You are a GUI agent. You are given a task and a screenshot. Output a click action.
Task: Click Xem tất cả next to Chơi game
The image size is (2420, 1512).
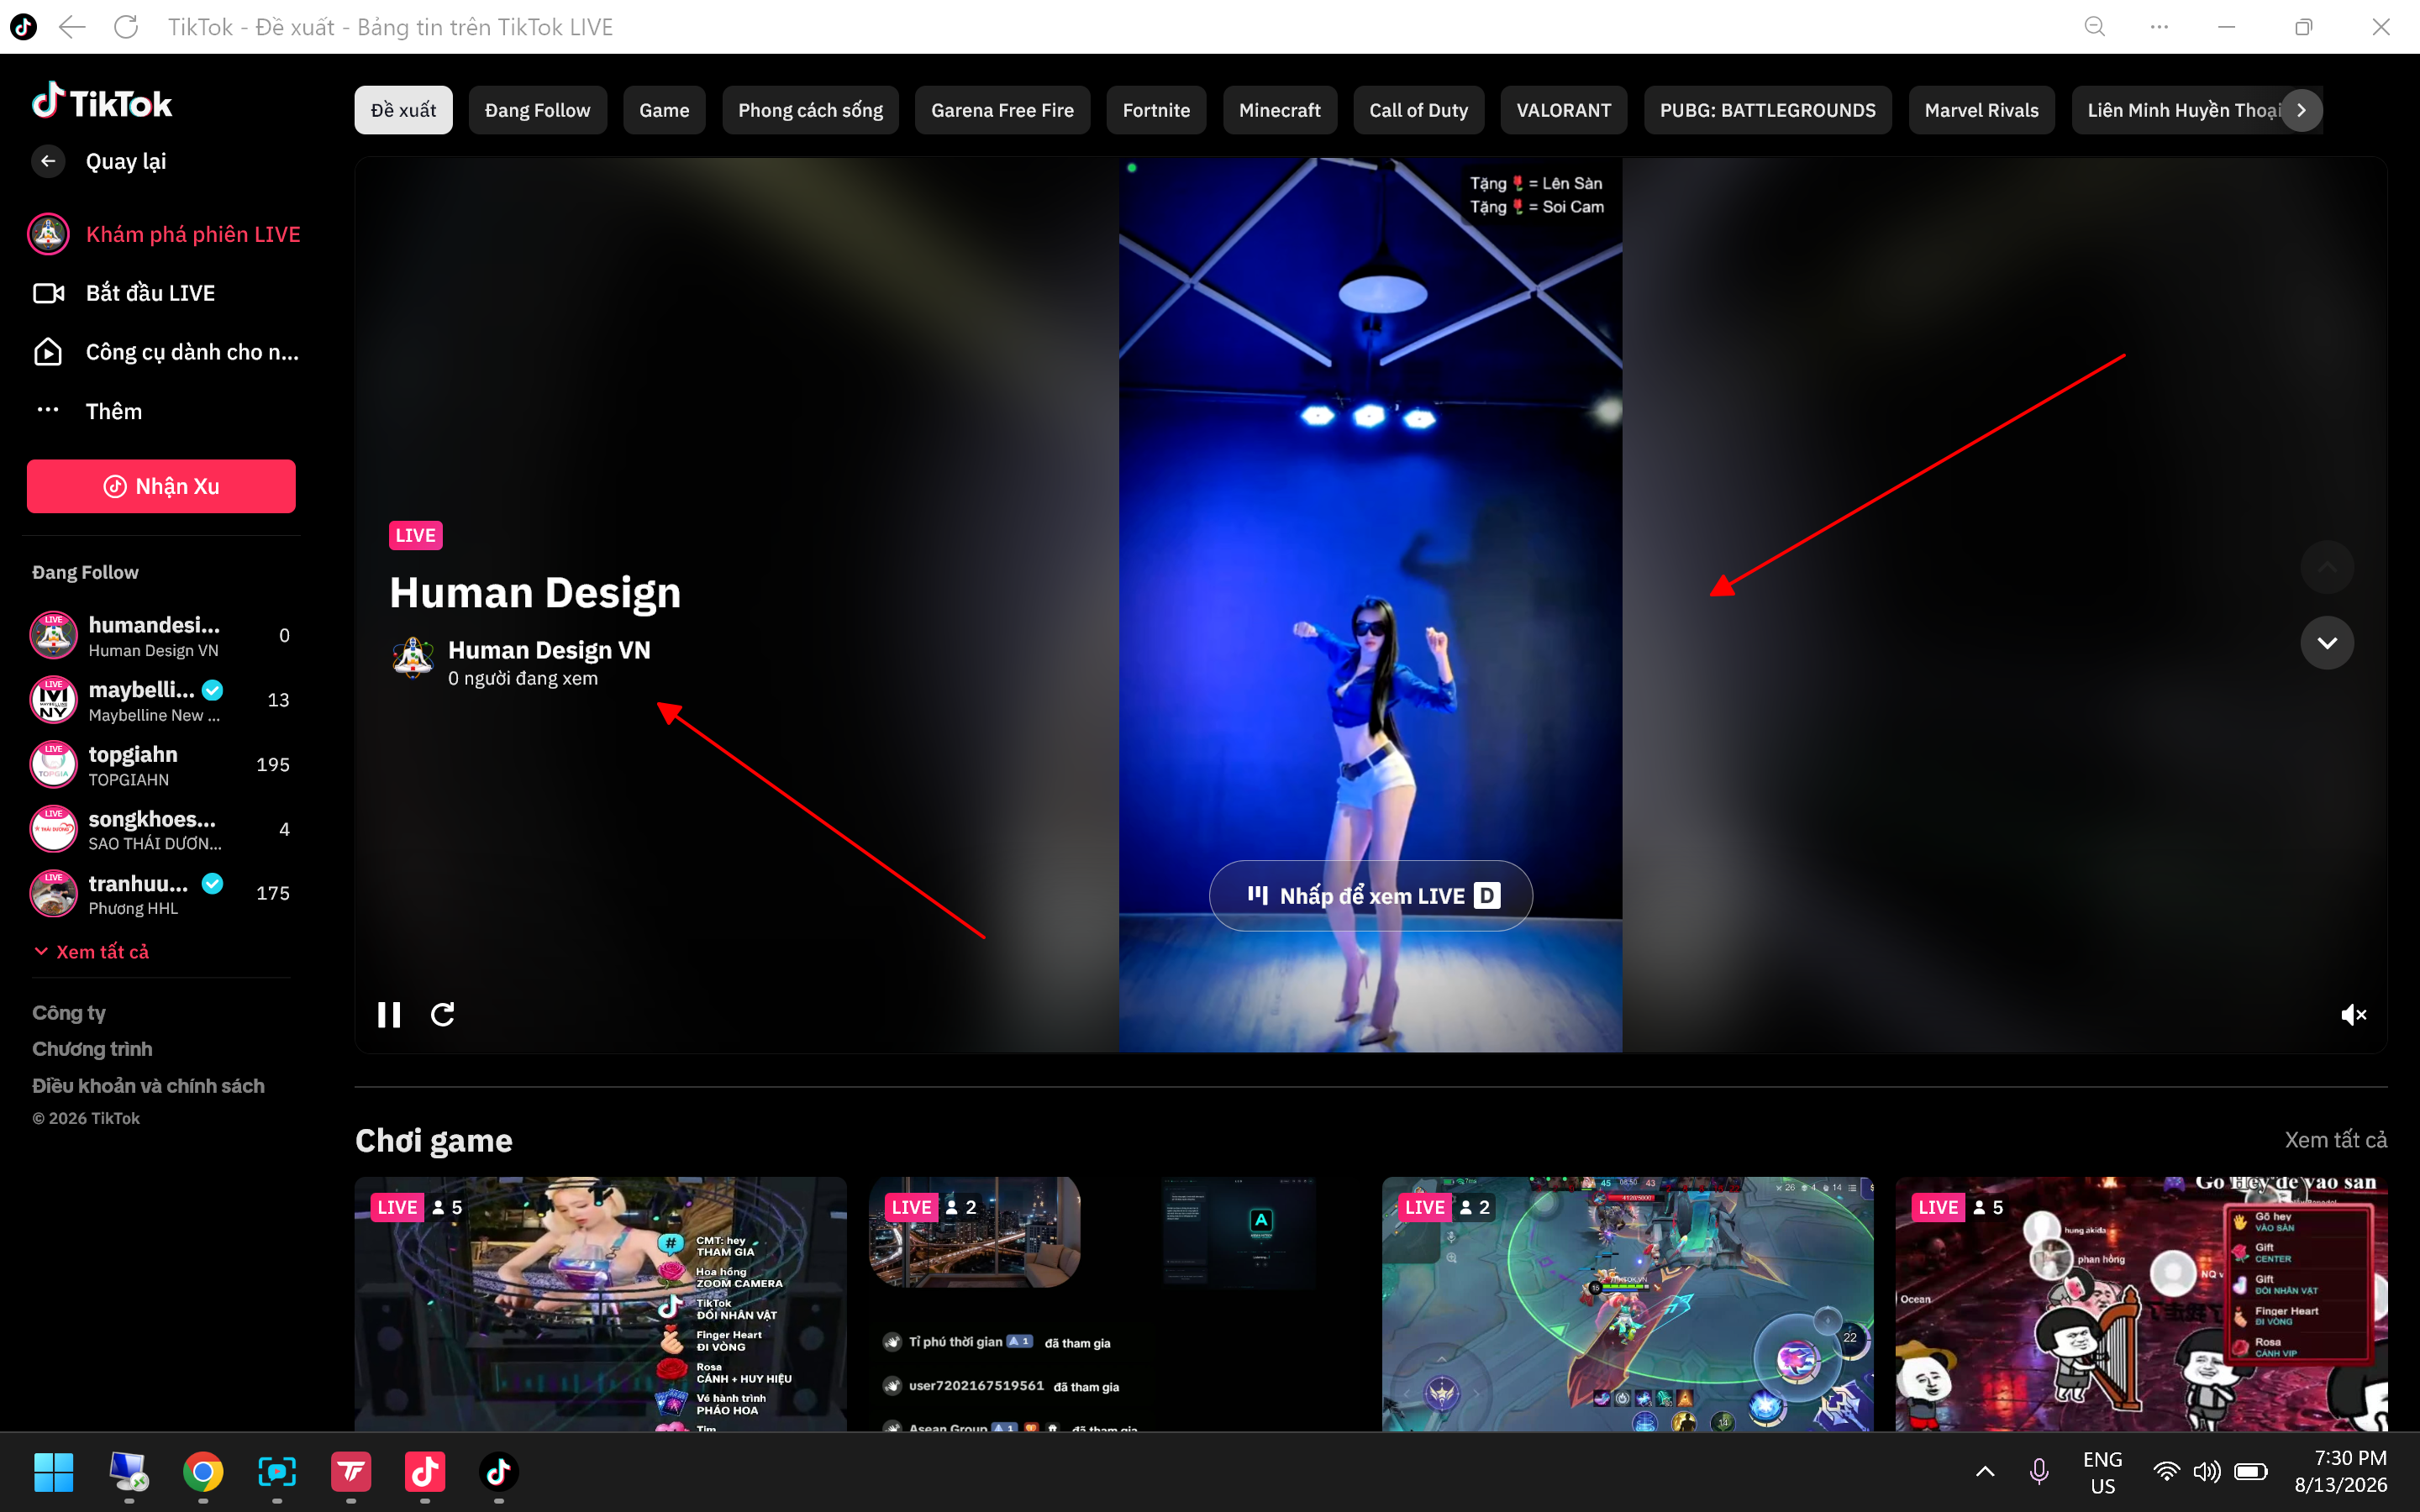tap(2335, 1140)
